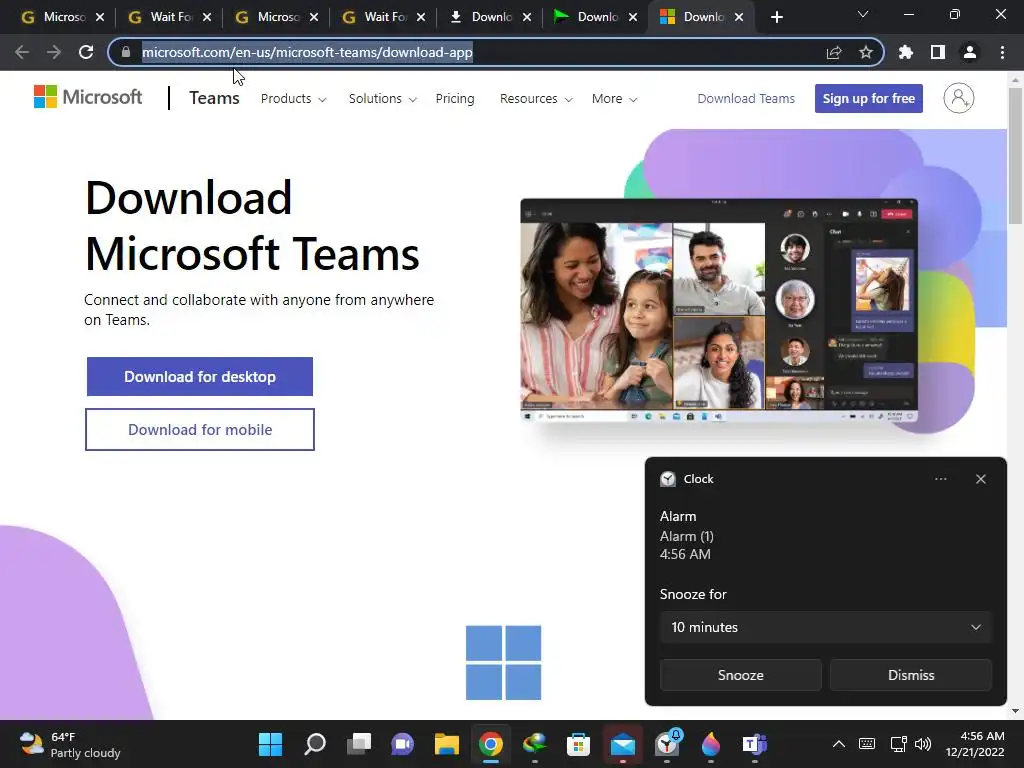Toggle Chrome side panel icon

click(x=938, y=52)
